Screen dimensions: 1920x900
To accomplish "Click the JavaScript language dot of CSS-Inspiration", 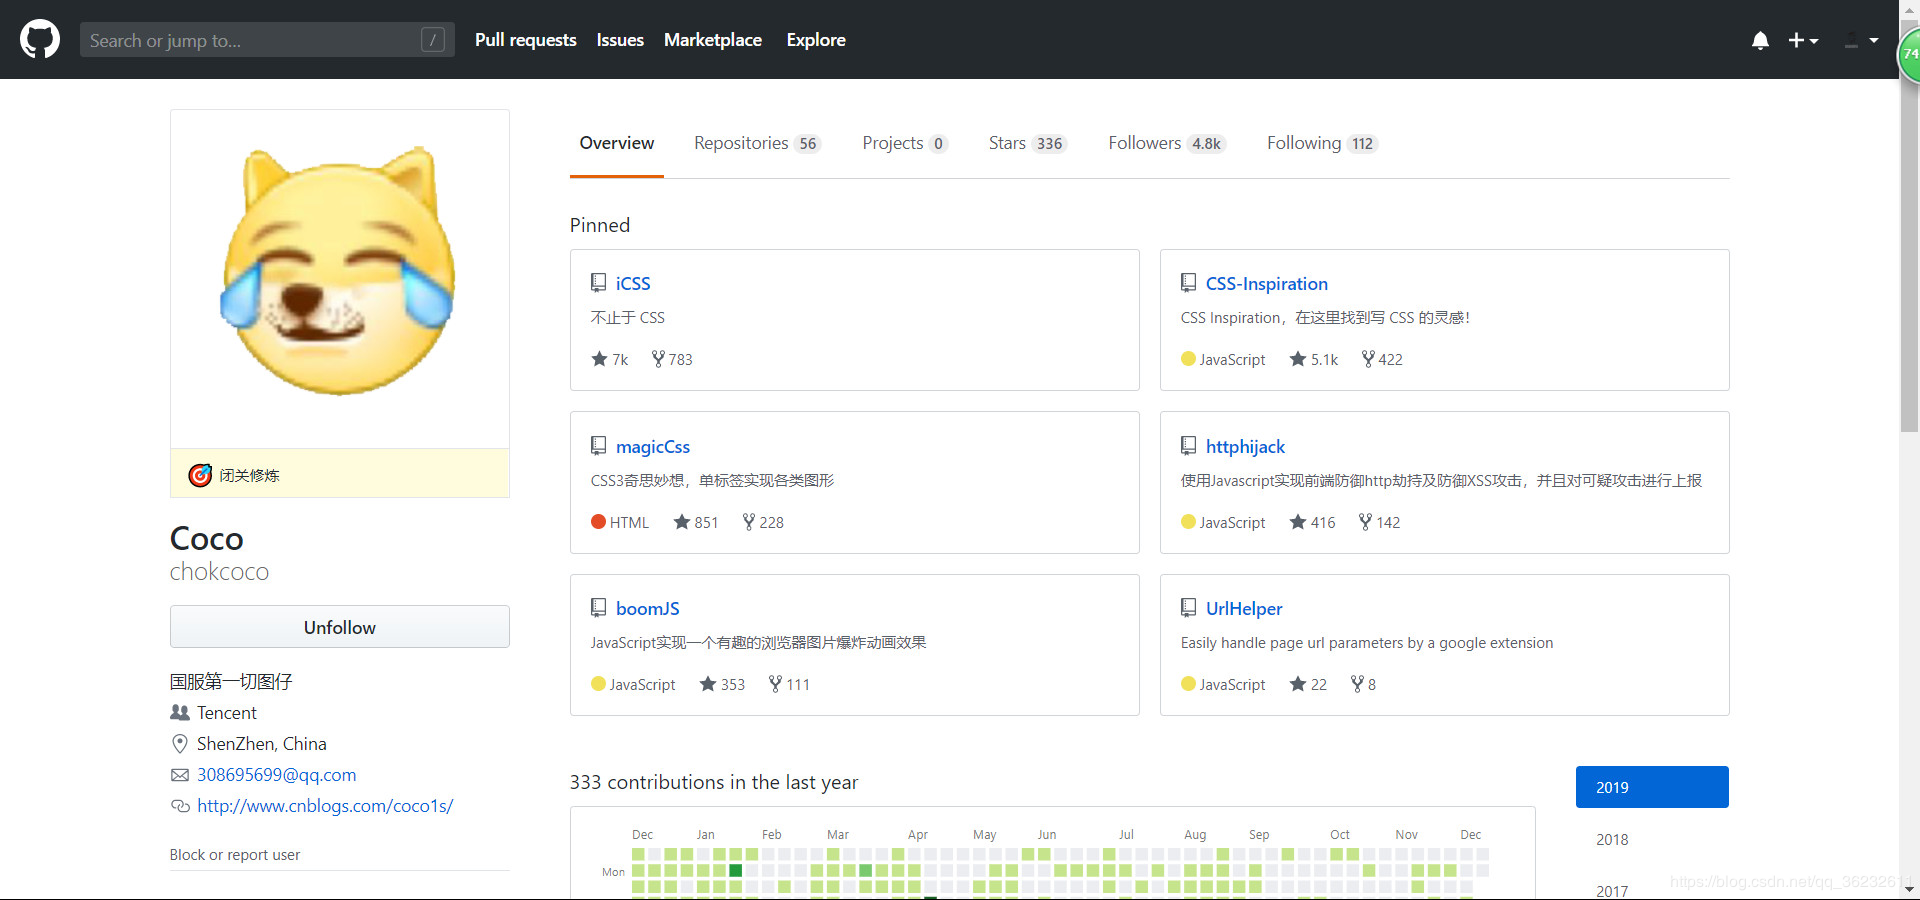I will 1188,359.
